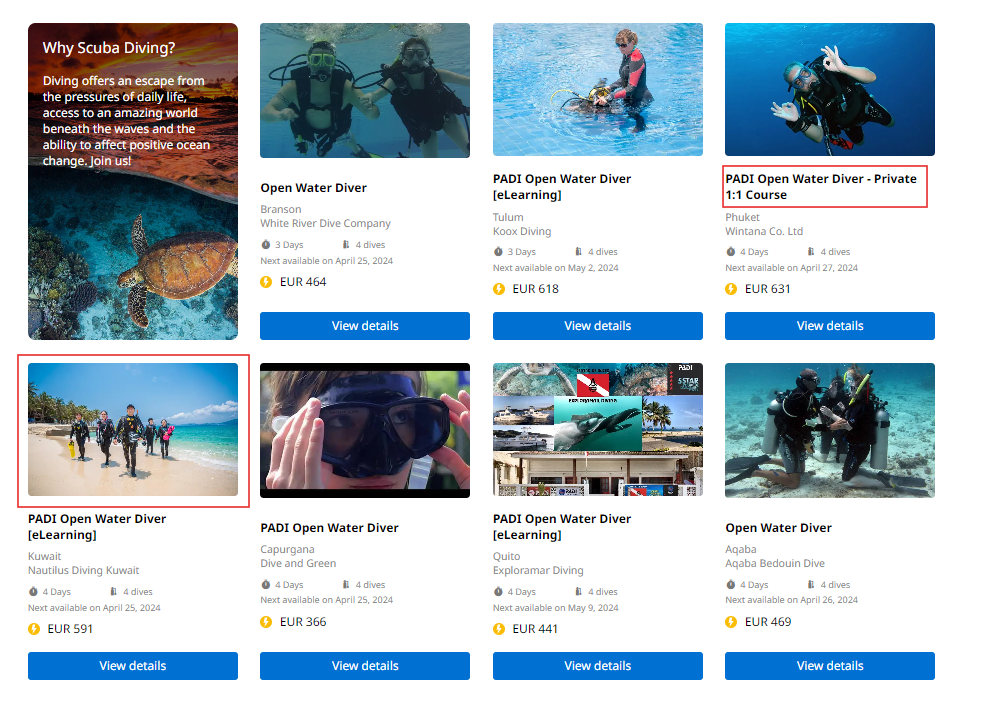The height and width of the screenshot is (702, 982).
Task: Click the Kuwait beach divers course photo
Action: pyautogui.click(x=133, y=429)
